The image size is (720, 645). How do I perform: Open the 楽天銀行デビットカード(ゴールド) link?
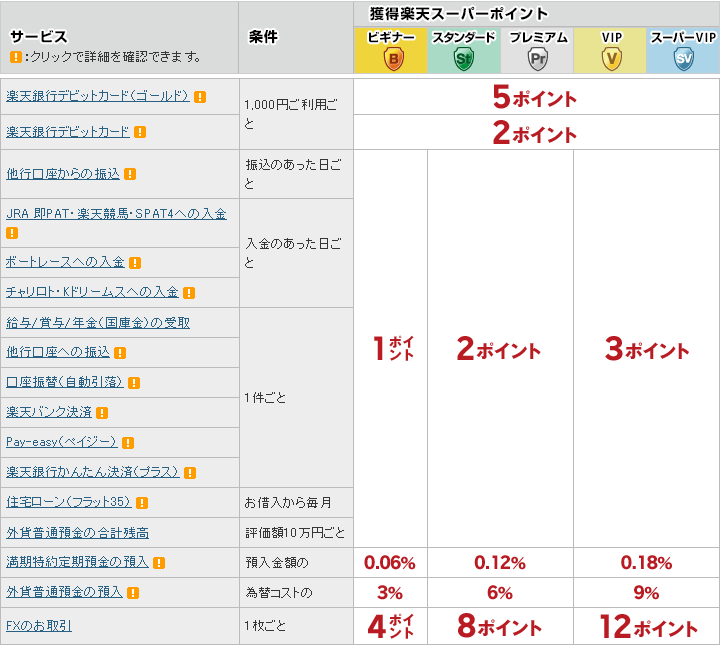pyautogui.click(x=98, y=96)
